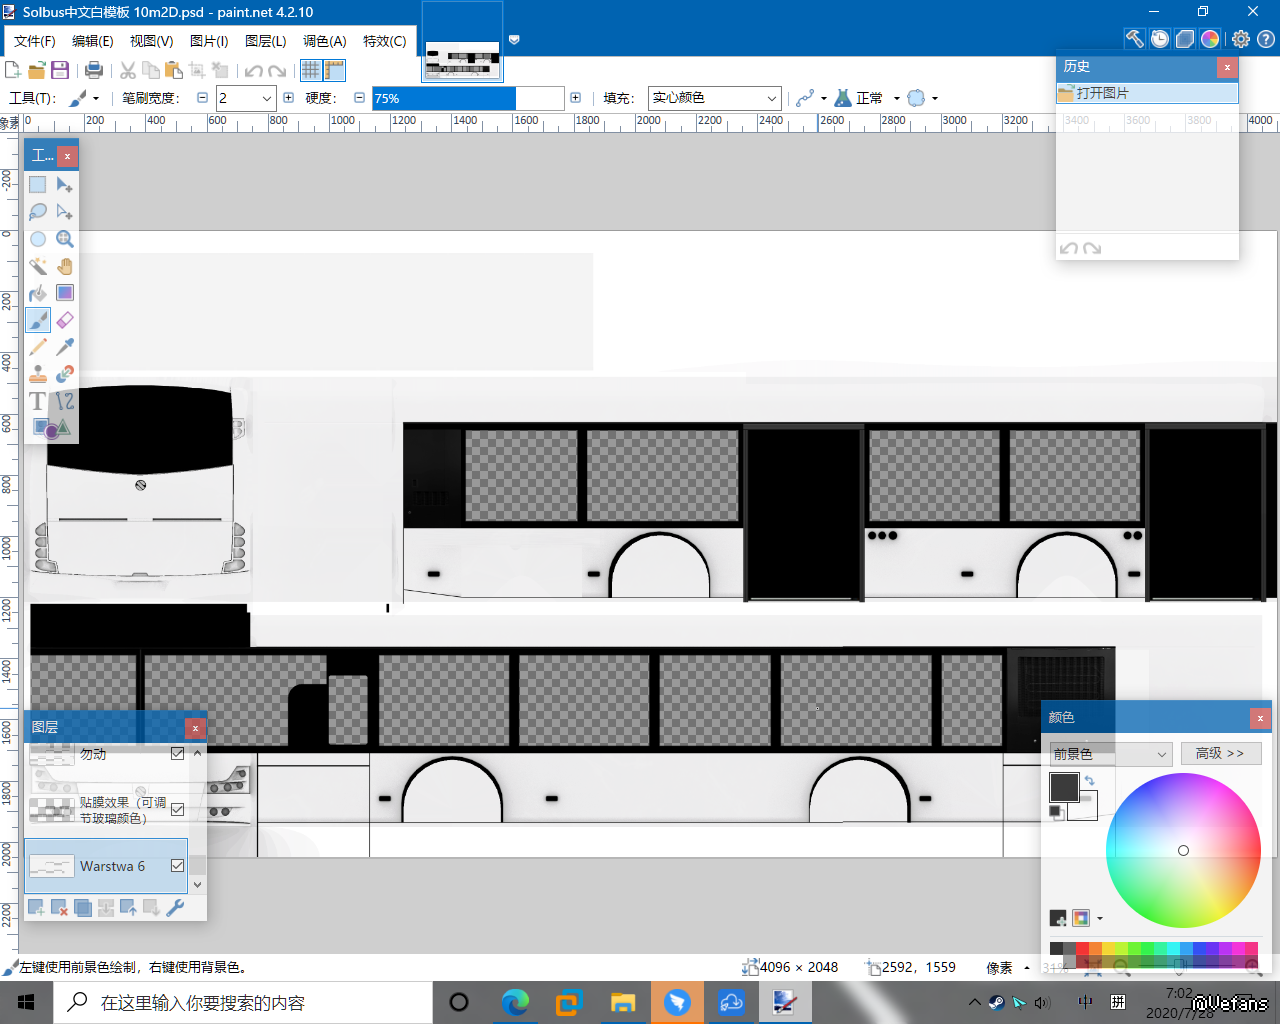Image resolution: width=1280 pixels, height=1024 pixels.
Task: Pick the Clone Stamp tool
Action: (38, 374)
